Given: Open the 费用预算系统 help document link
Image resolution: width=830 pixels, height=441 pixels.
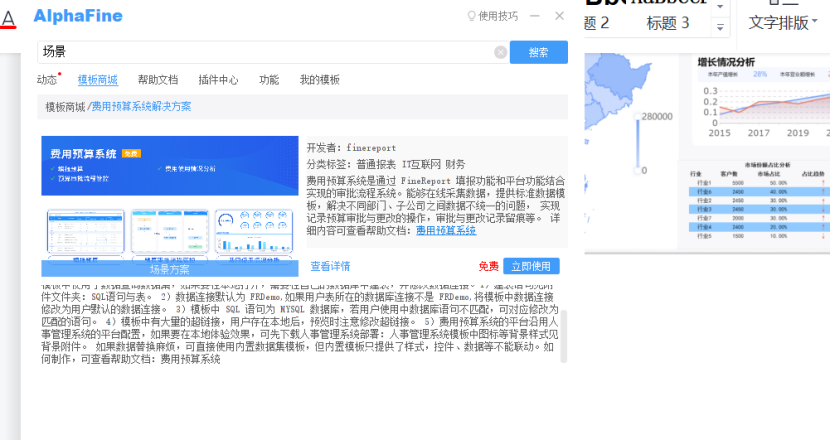Looking at the screenshot, I should click(446, 231).
